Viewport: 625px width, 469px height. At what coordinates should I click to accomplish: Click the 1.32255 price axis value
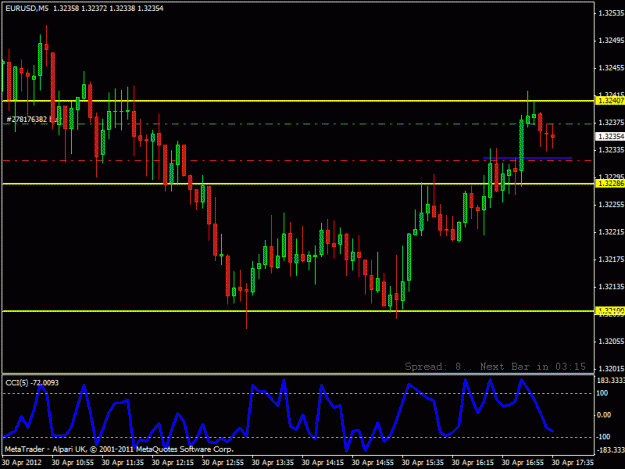611,204
